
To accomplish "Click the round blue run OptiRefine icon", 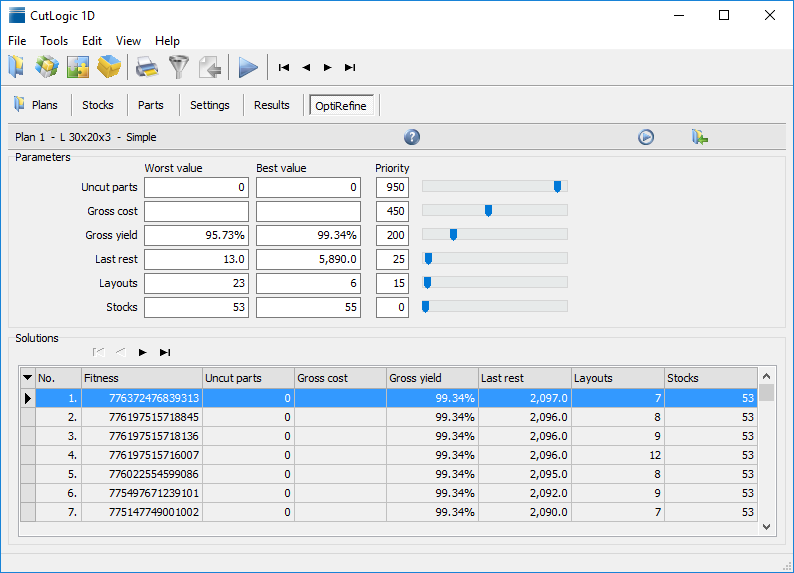I will [646, 137].
